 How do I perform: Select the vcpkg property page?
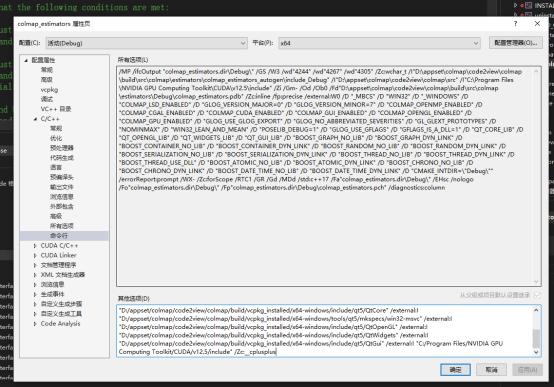click(x=49, y=89)
